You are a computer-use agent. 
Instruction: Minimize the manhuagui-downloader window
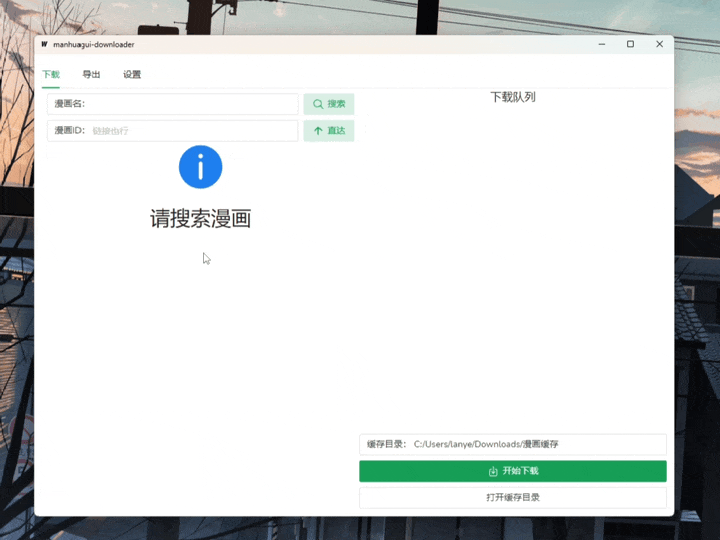point(602,44)
